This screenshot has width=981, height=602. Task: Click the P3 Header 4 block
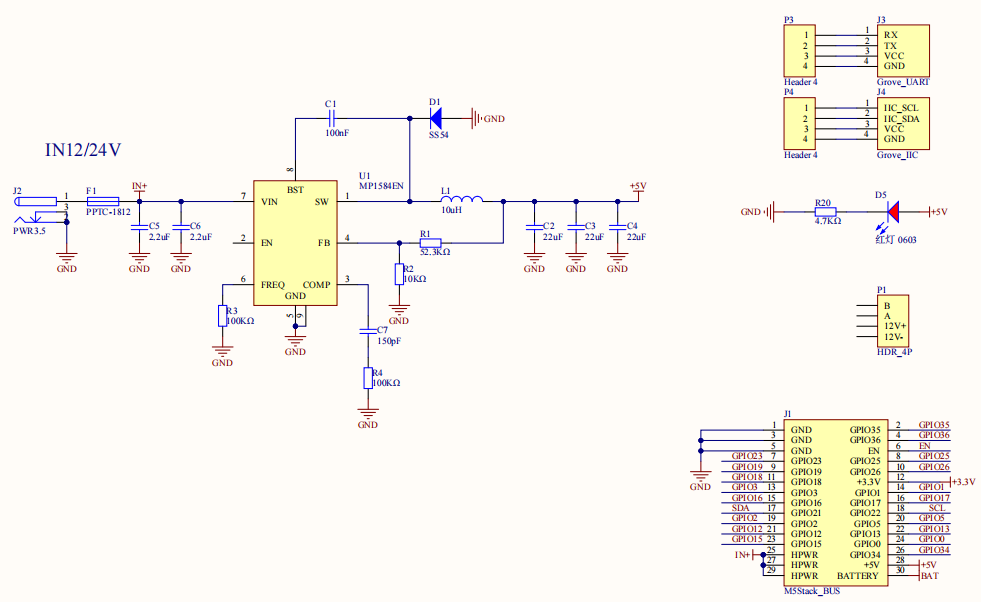800,50
